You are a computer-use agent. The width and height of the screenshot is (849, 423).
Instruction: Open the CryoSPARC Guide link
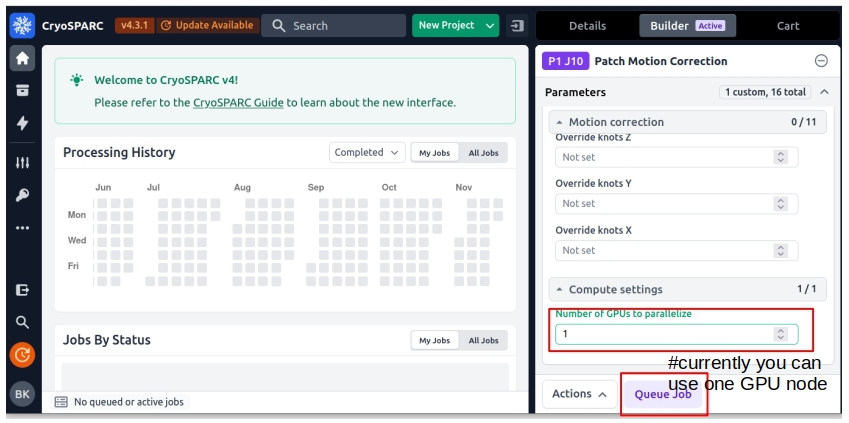pyautogui.click(x=238, y=102)
